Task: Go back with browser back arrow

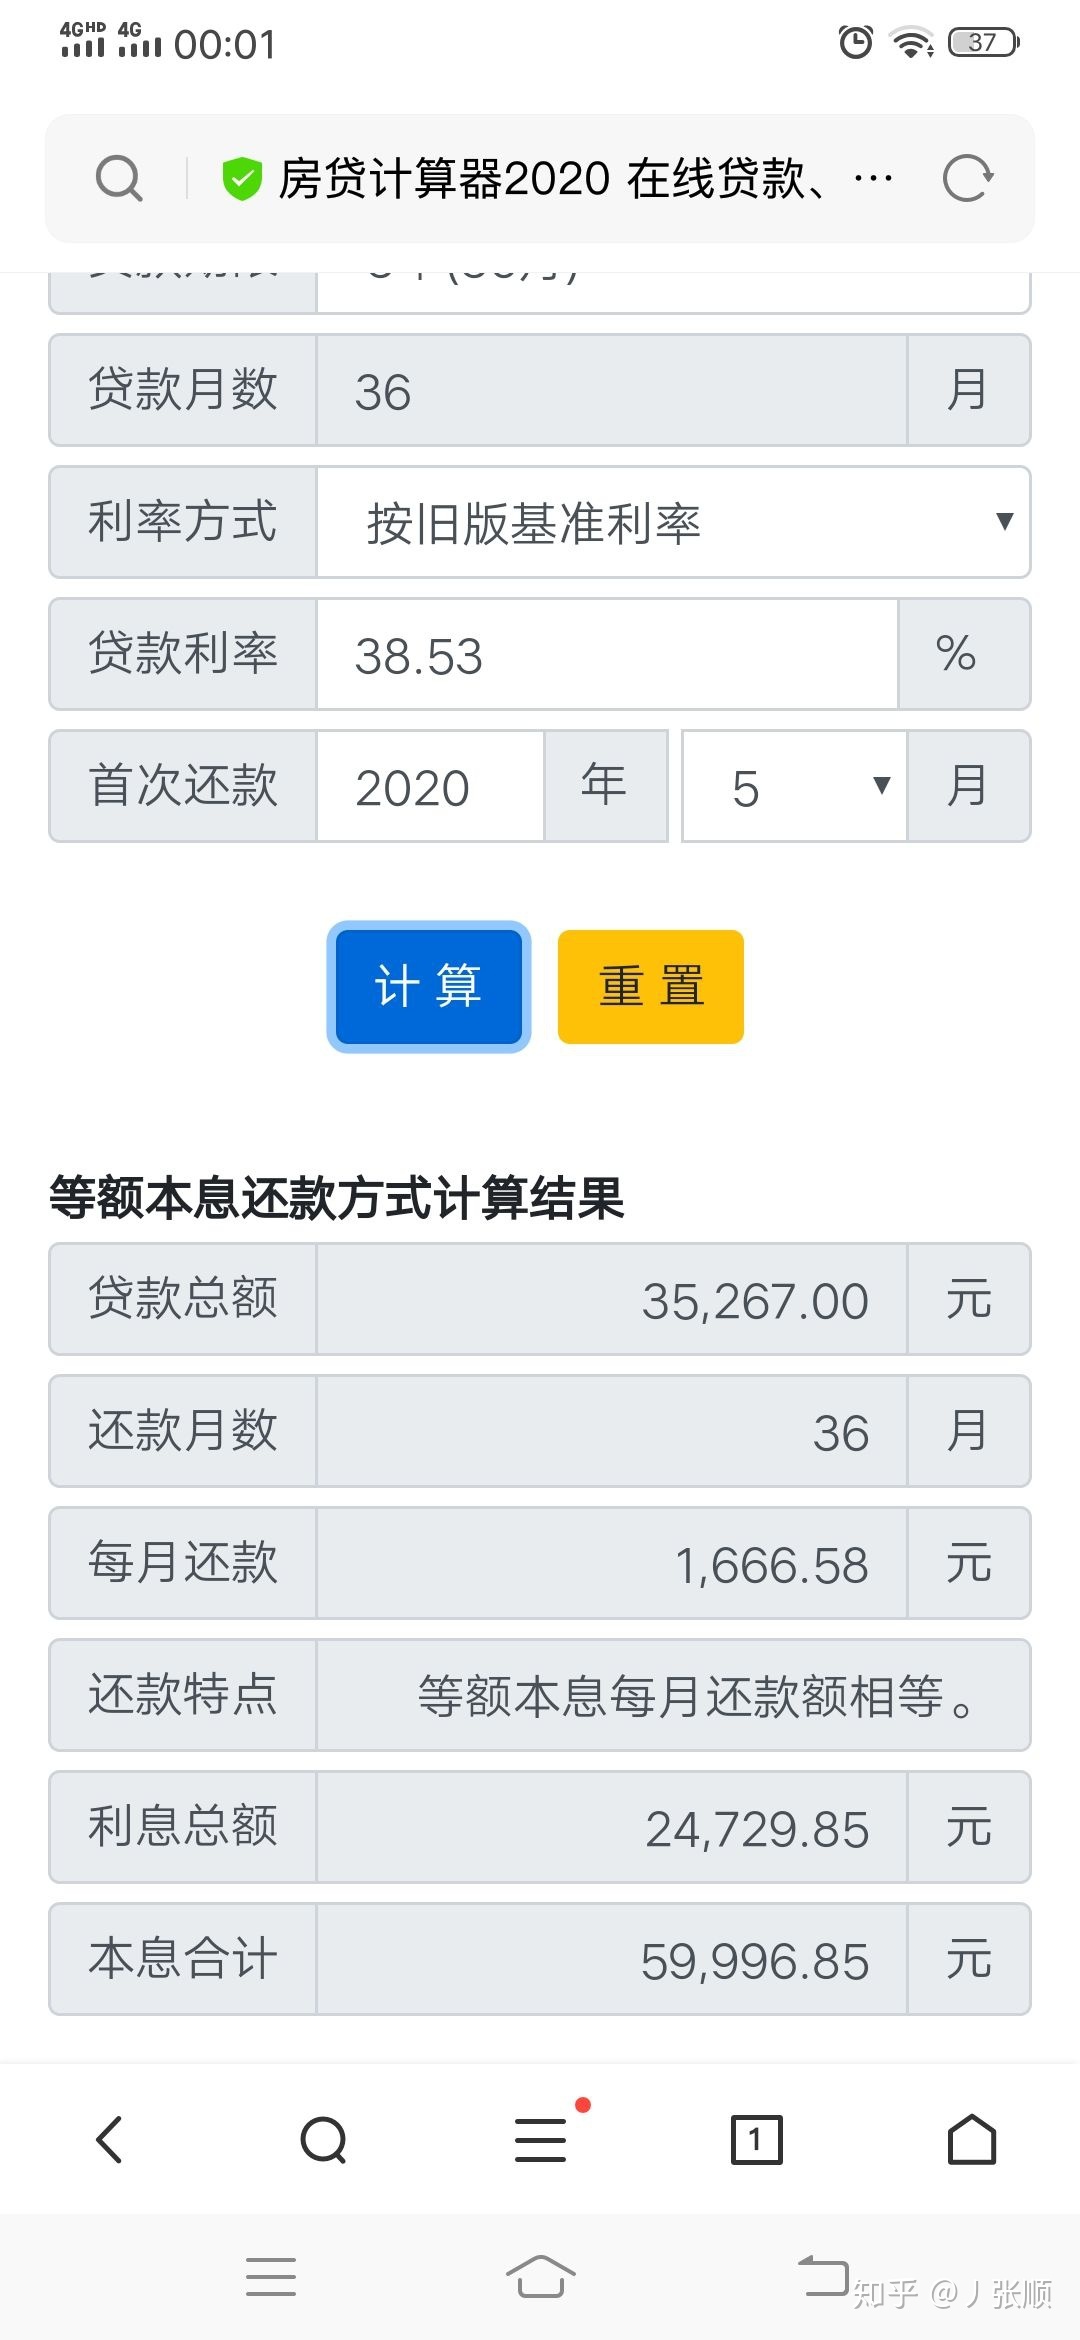Action: (x=109, y=2139)
